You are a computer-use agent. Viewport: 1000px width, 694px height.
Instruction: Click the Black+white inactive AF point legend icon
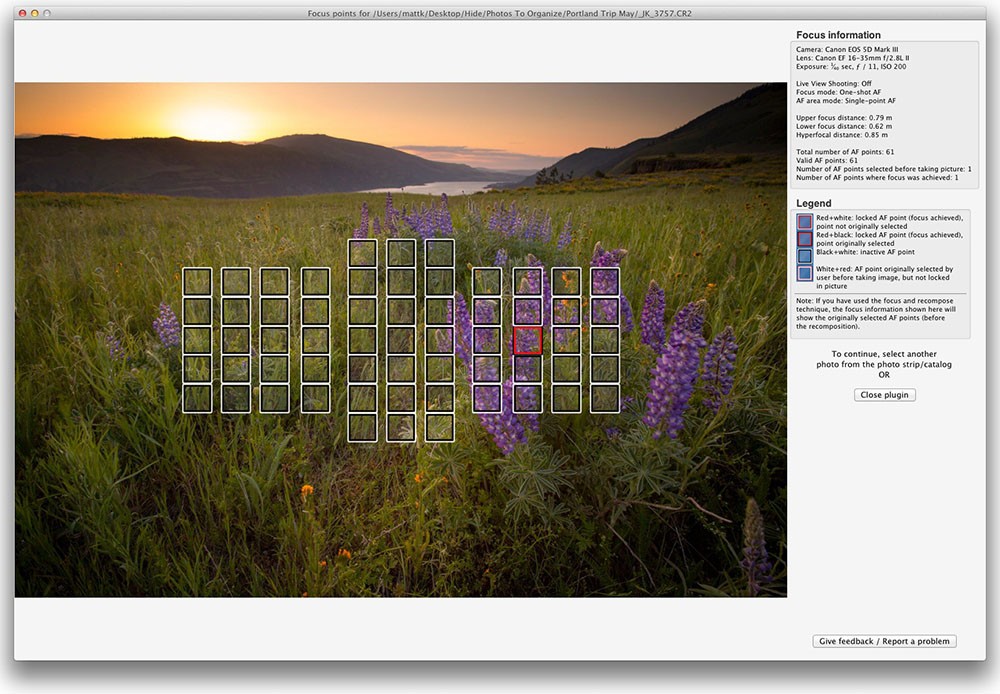point(805,254)
